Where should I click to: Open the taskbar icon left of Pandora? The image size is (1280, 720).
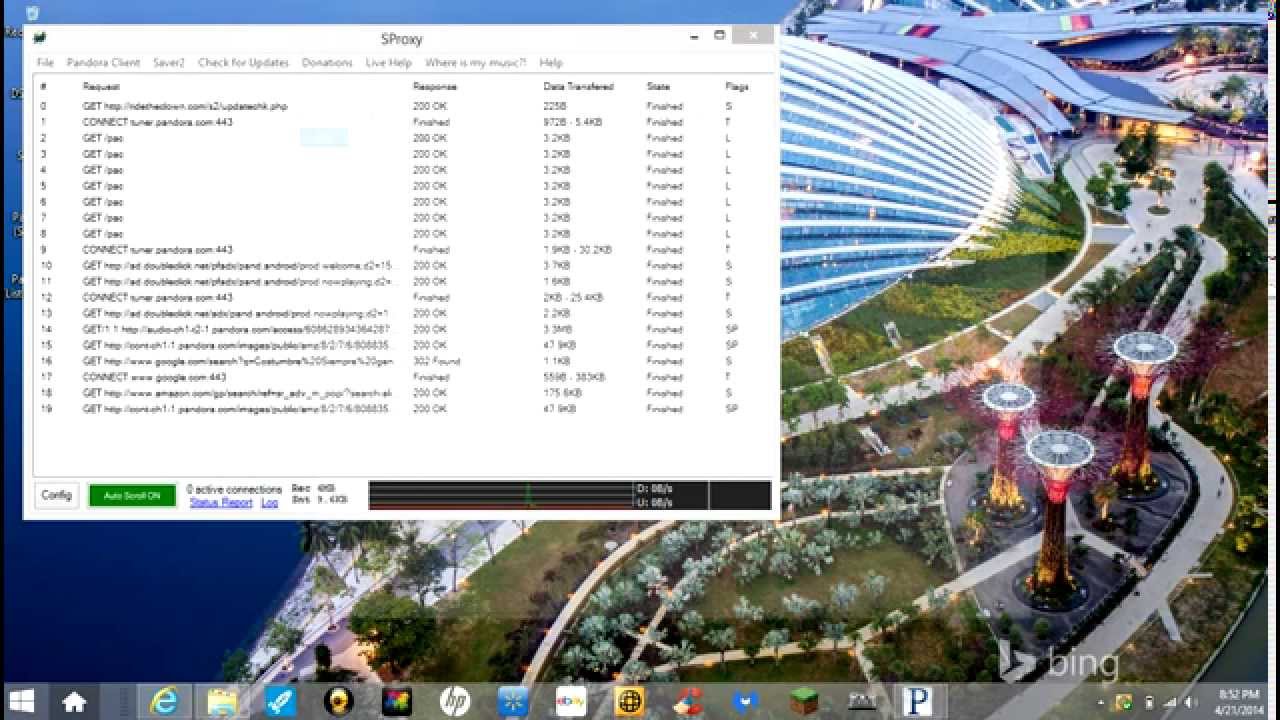click(861, 702)
